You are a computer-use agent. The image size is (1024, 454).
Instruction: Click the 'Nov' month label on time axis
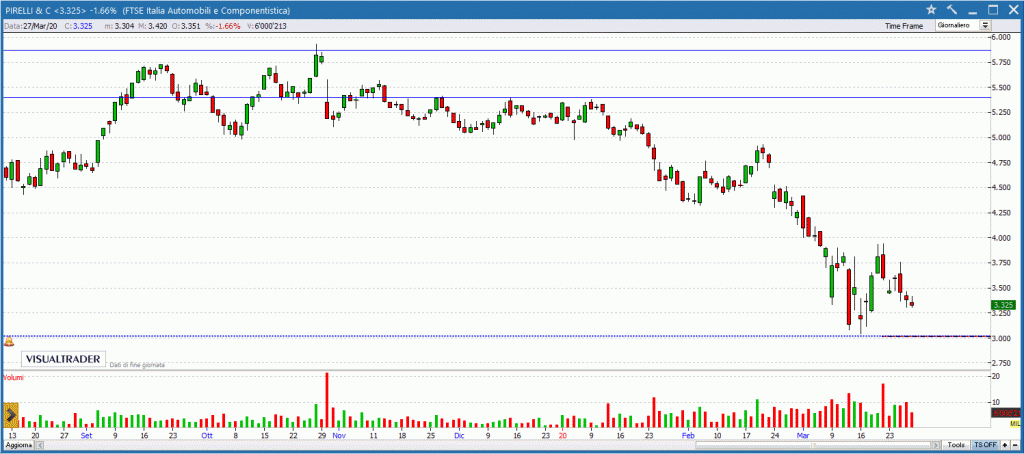339,434
